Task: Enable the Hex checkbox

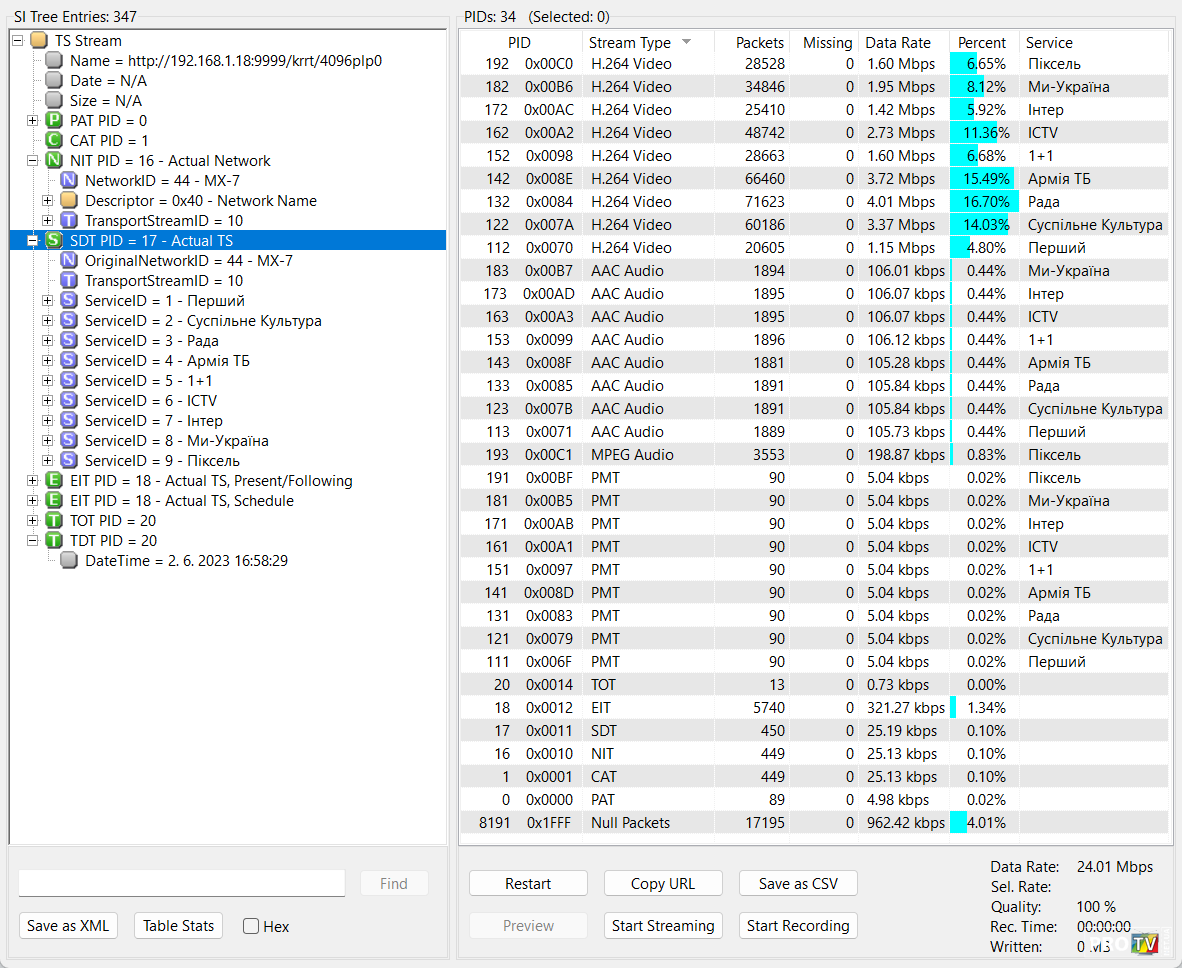Action: [252, 926]
